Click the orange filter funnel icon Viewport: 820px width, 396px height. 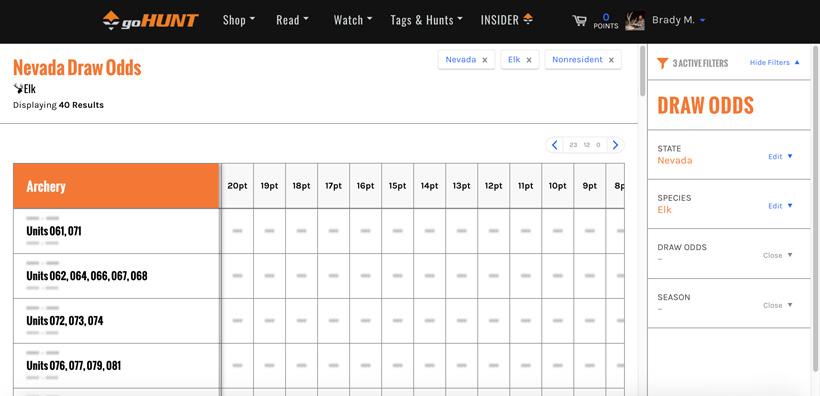point(662,63)
